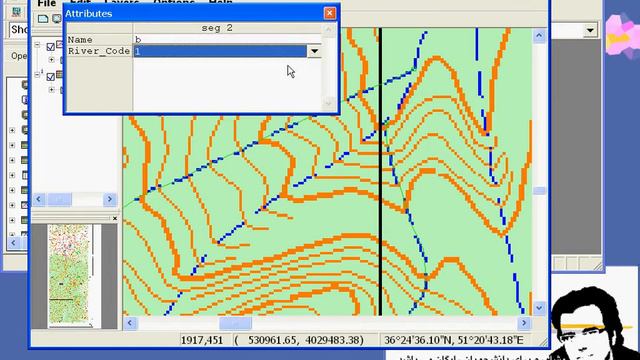The width and height of the screenshot is (640, 360).
Task: Open the dropdown arrow in the background main window
Action: pyautogui.click(x=590, y=30)
